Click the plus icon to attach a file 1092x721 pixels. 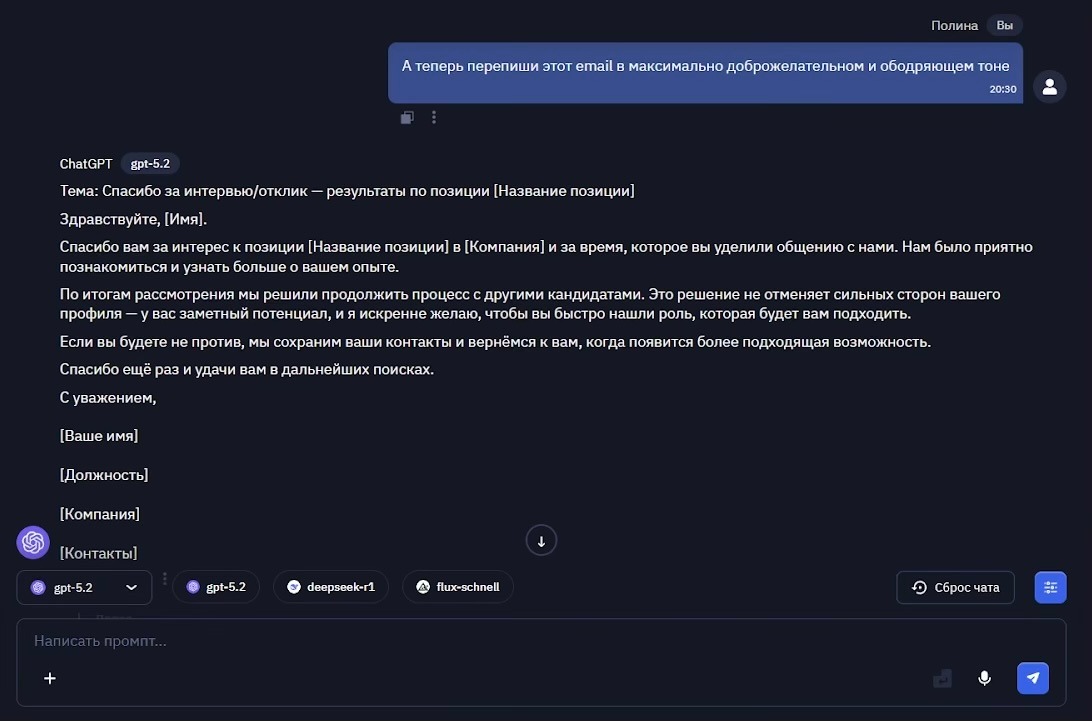pyautogui.click(x=50, y=678)
